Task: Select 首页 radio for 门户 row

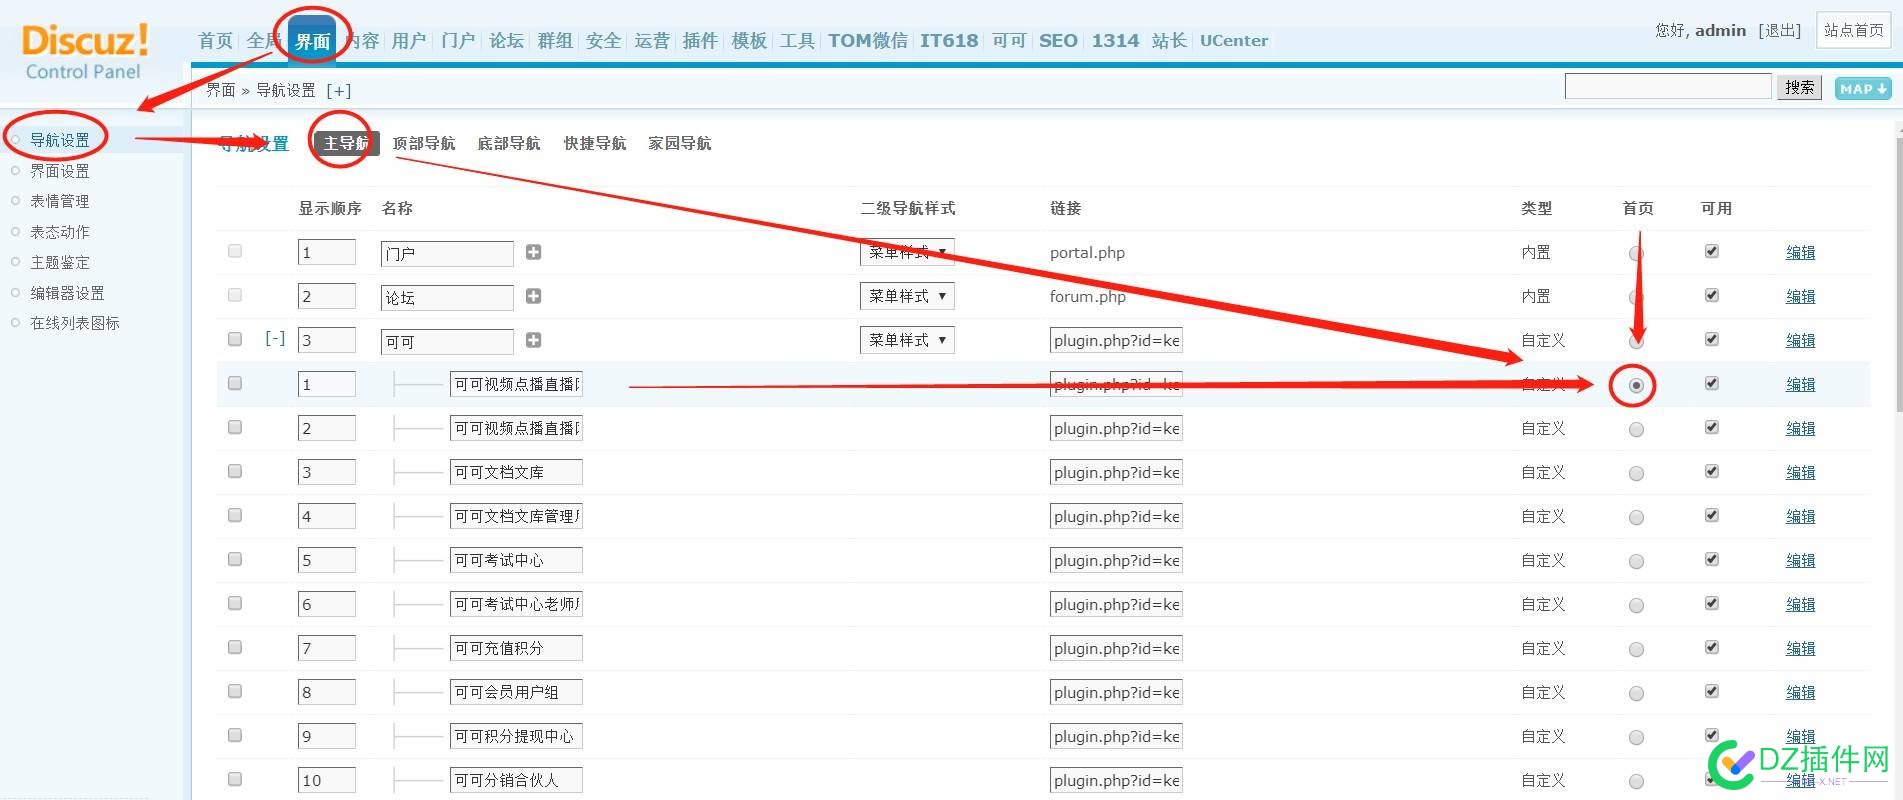Action: click(x=1636, y=253)
